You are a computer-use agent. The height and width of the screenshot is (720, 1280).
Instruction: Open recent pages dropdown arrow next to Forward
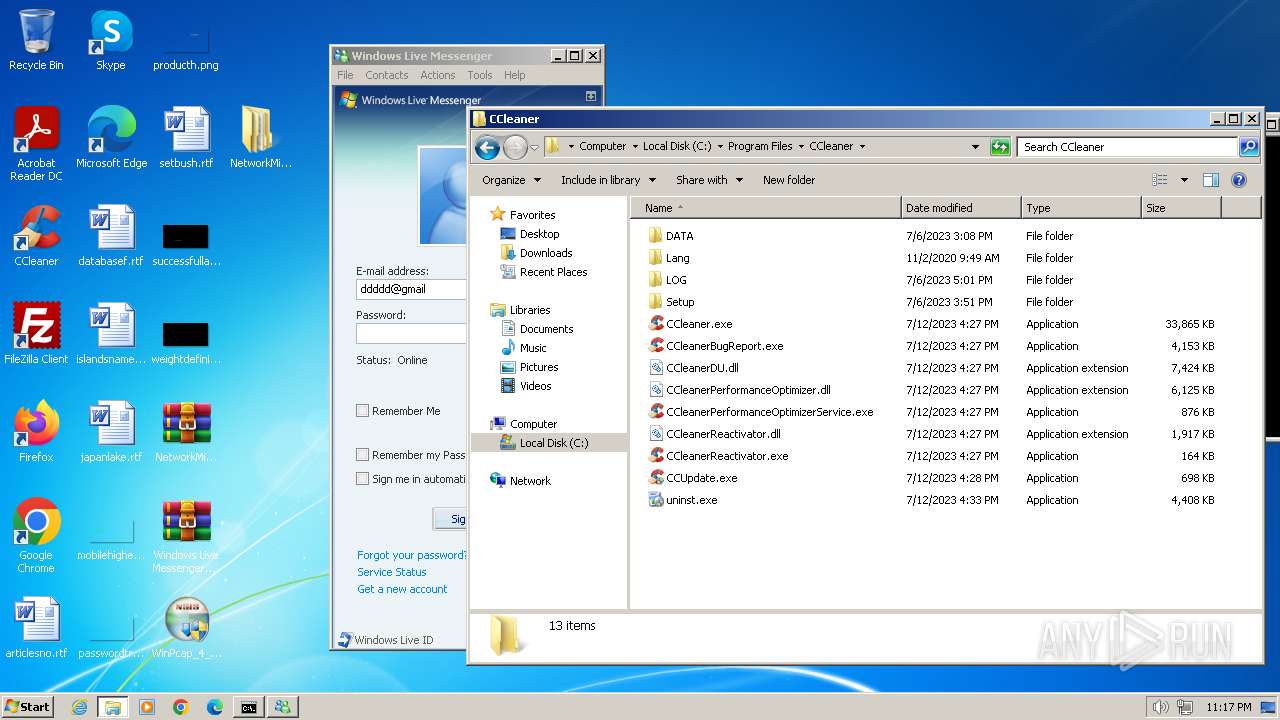click(x=534, y=148)
